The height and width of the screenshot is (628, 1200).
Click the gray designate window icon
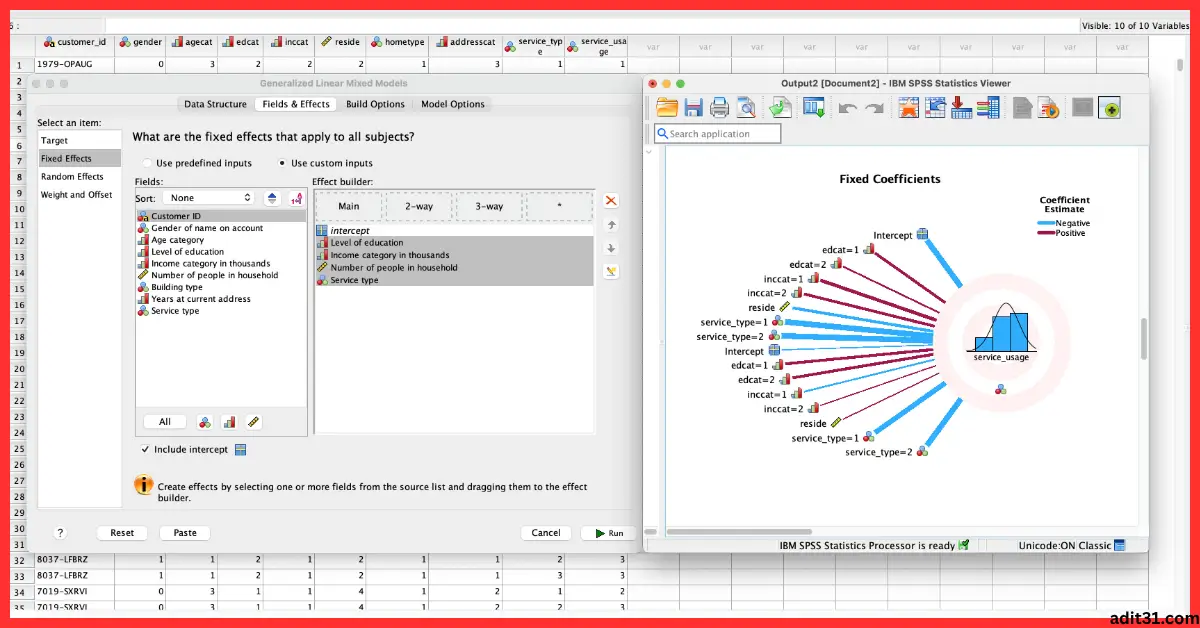(x=1082, y=107)
